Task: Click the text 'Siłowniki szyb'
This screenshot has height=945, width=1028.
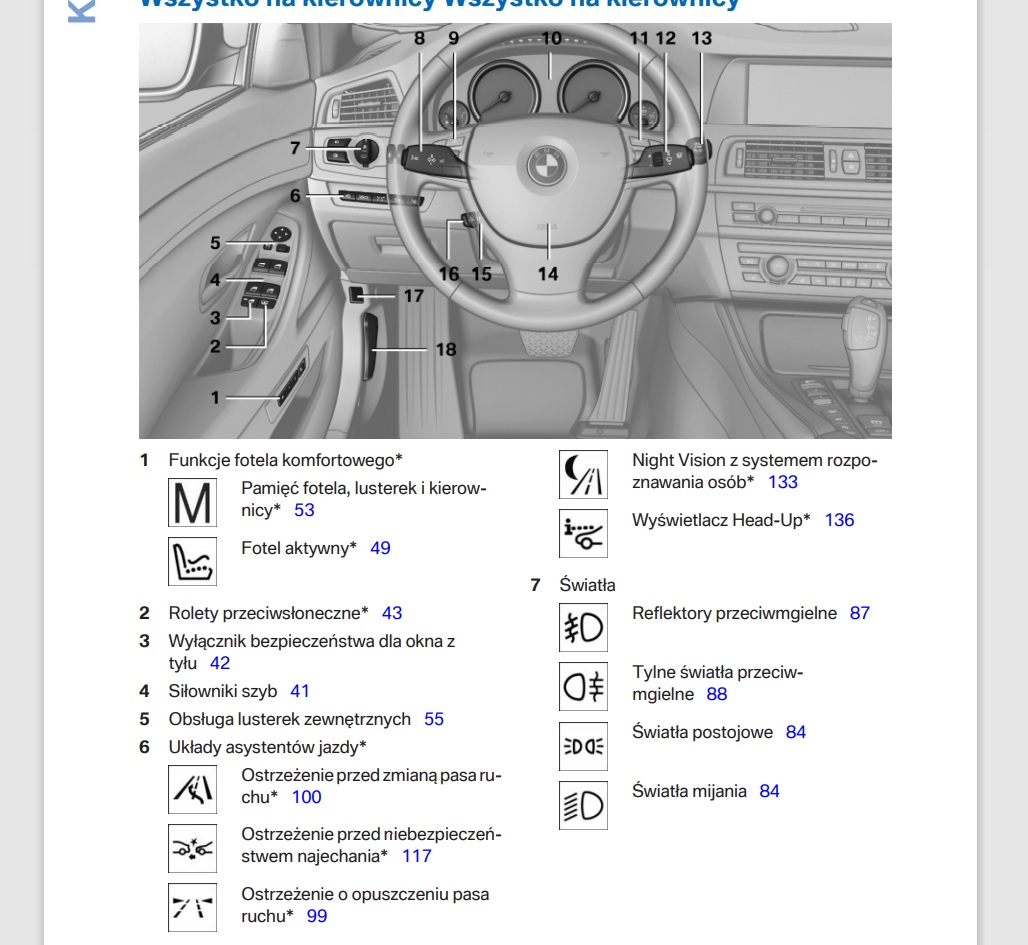Action: tap(223, 691)
